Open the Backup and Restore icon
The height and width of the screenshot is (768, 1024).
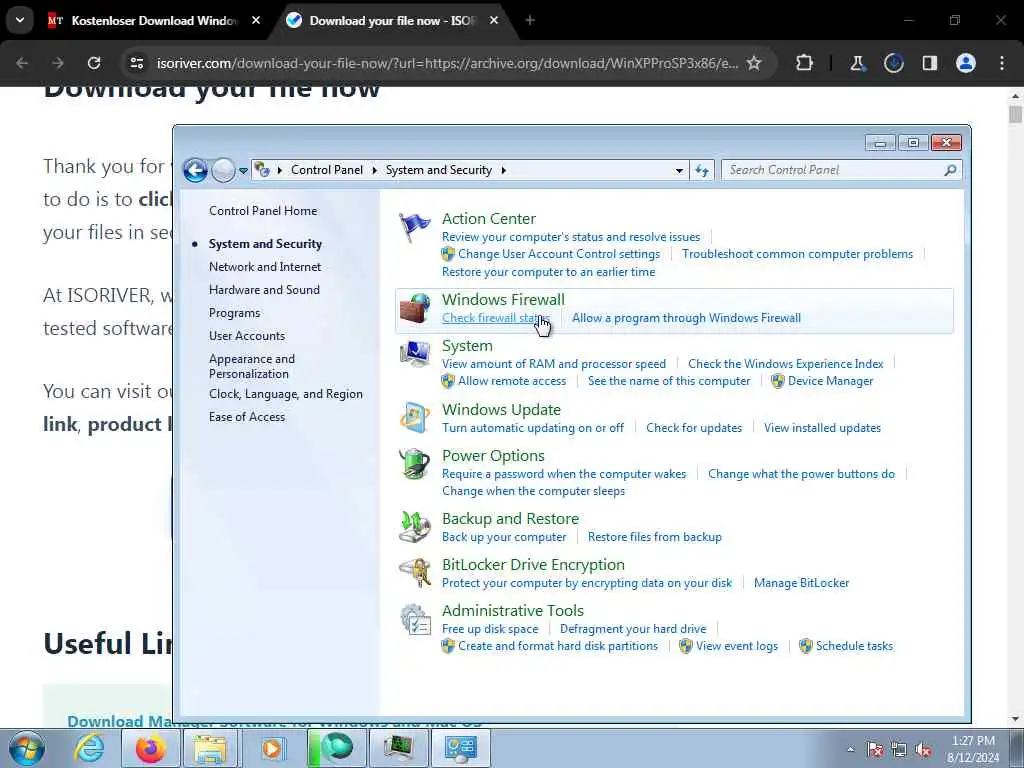[415, 528]
